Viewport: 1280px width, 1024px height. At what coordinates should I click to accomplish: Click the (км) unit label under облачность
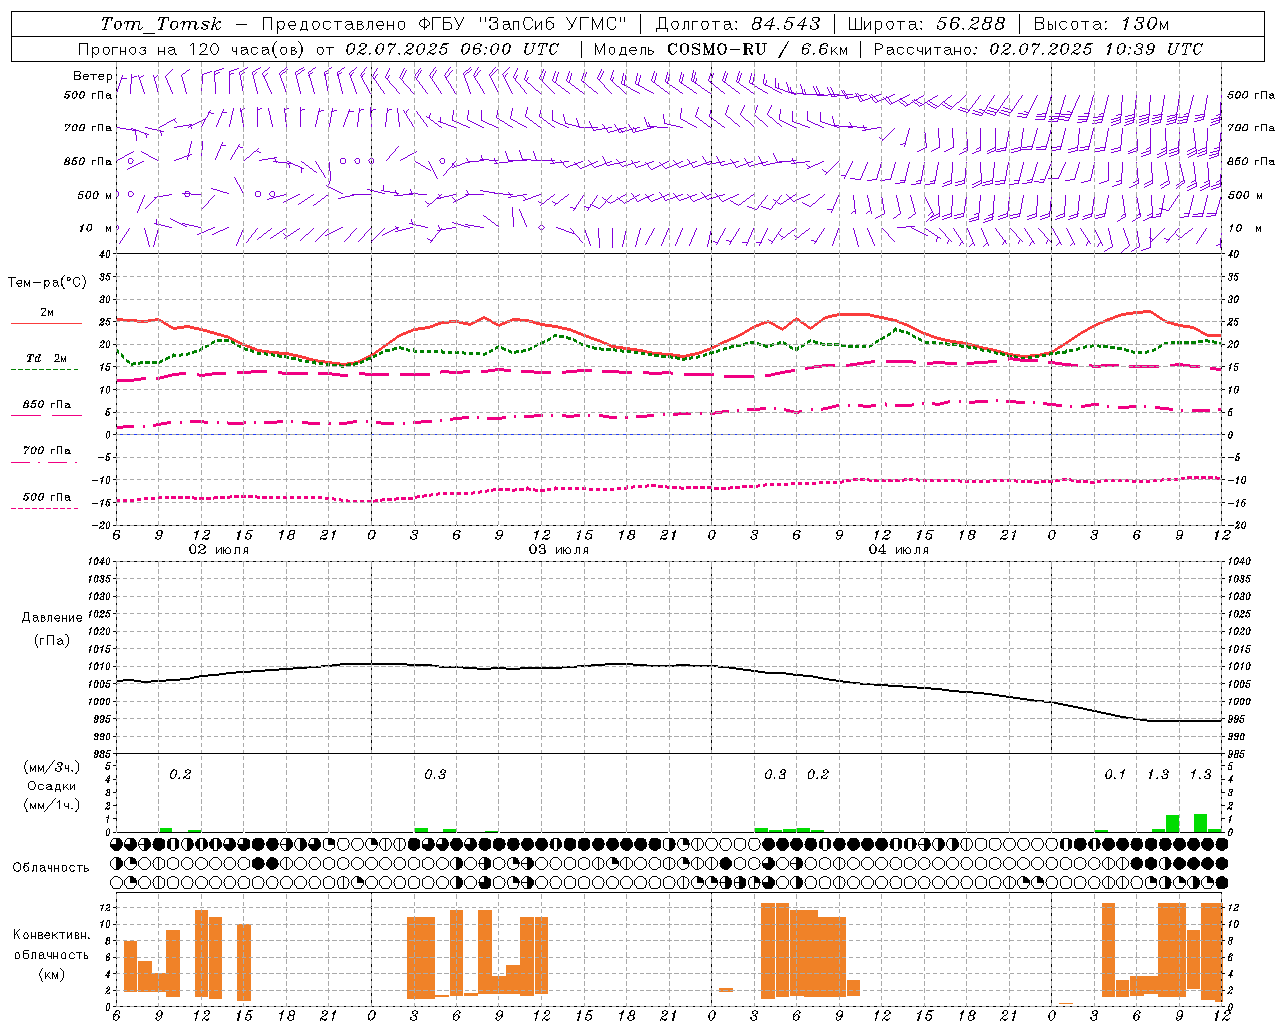[x=52, y=974]
